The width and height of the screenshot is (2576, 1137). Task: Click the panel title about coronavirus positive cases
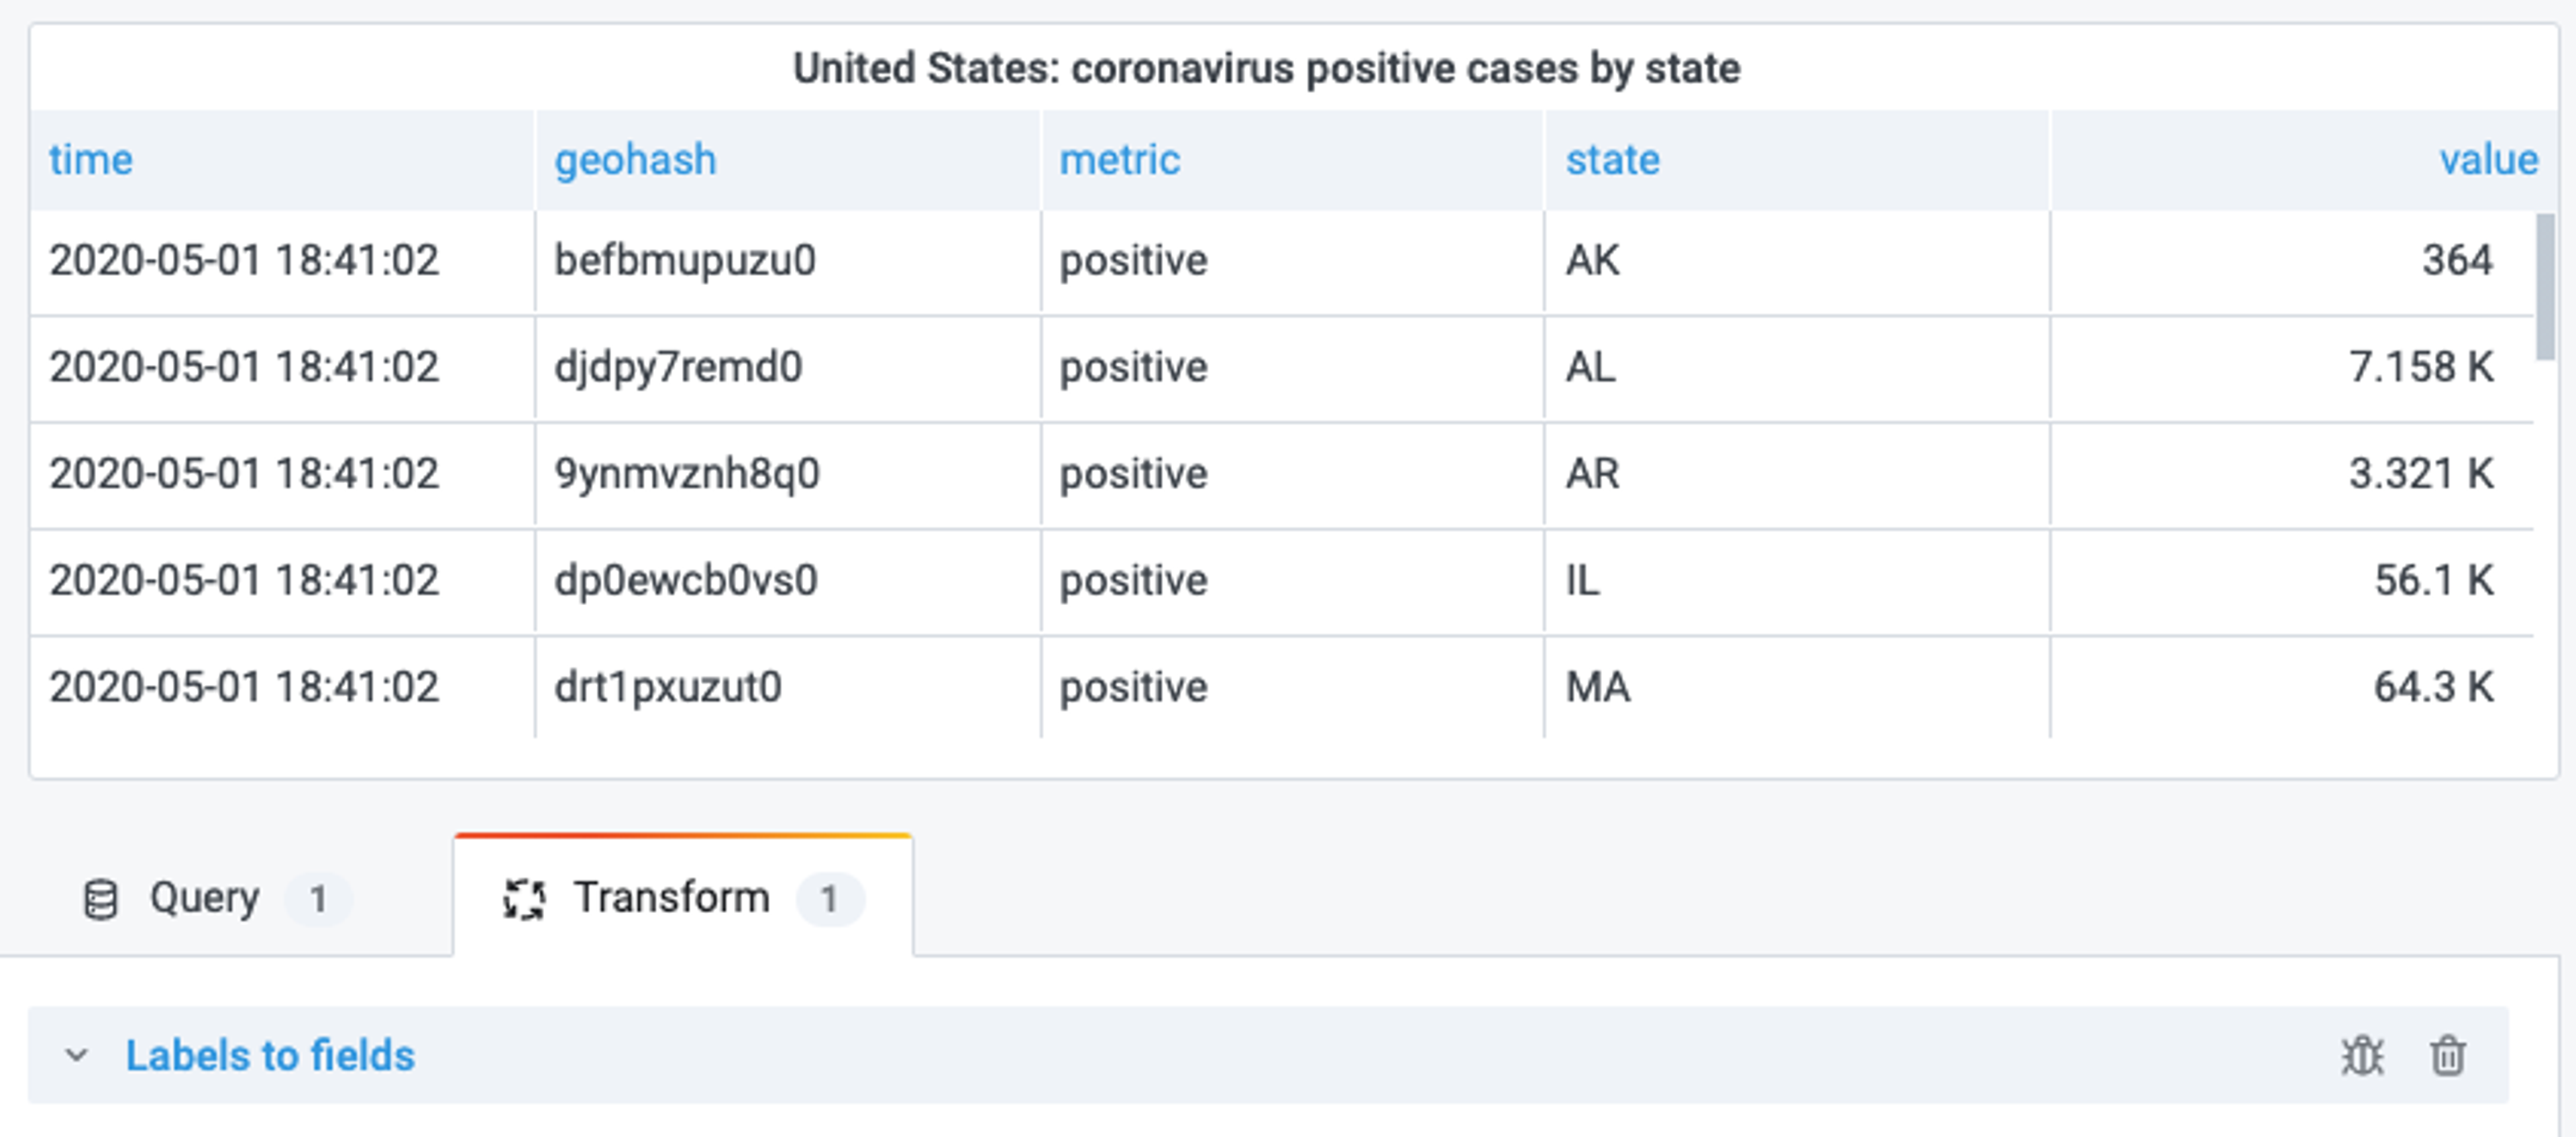coord(1266,68)
